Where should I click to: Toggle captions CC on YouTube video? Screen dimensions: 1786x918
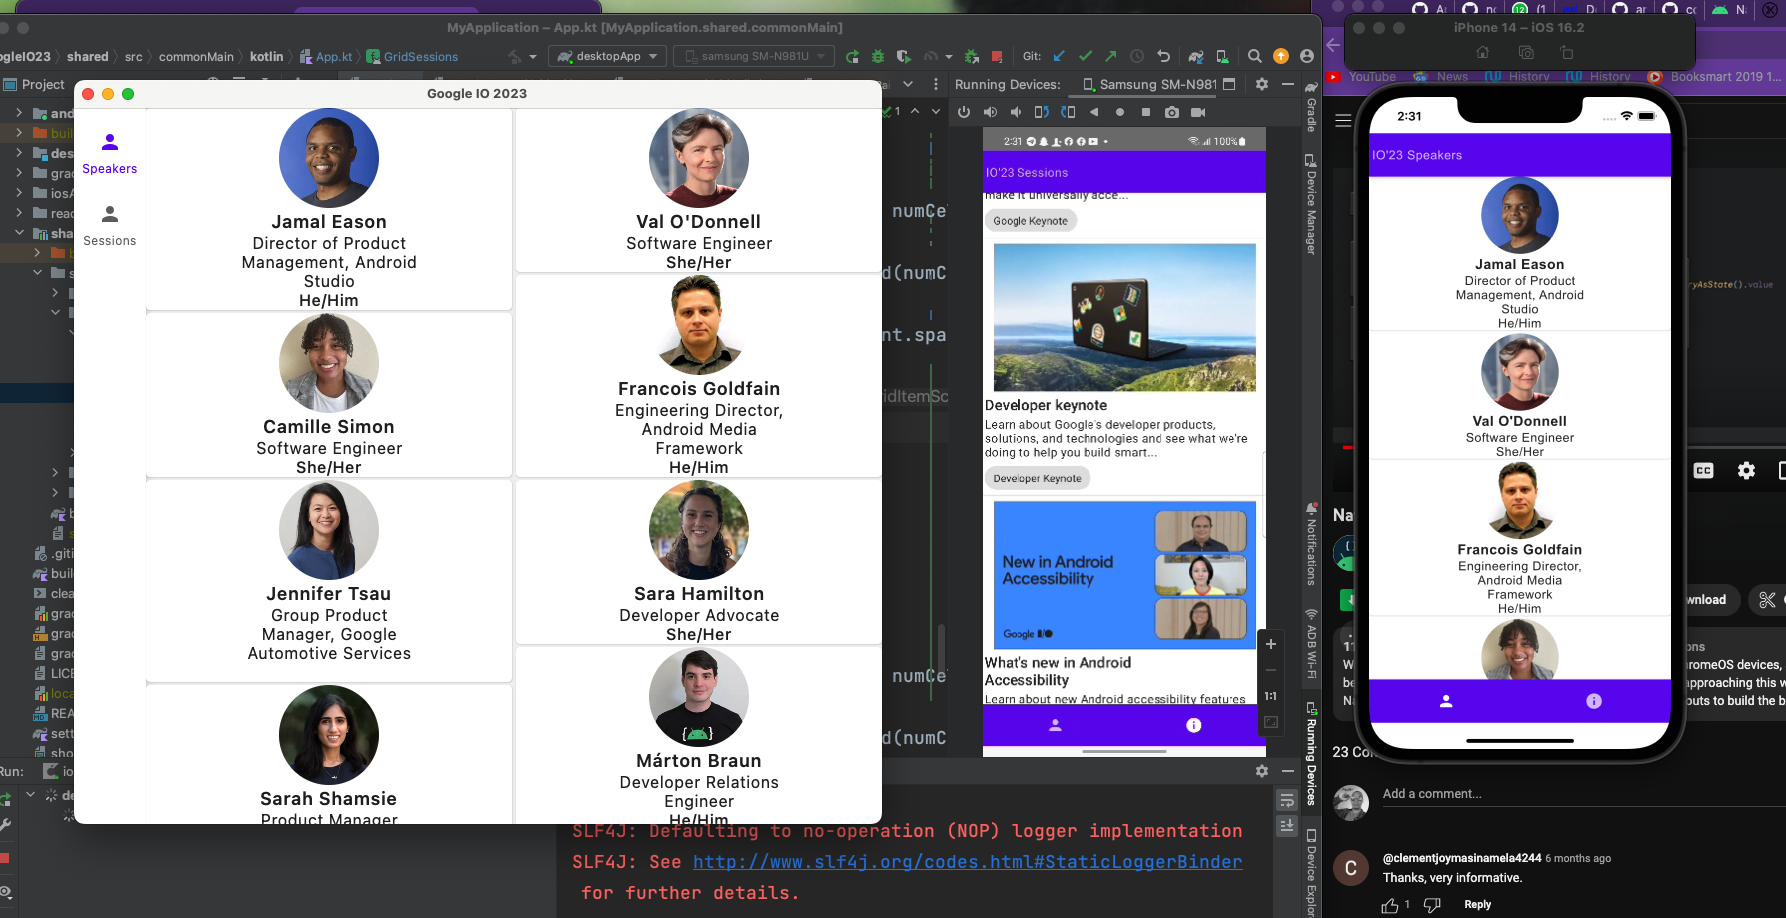pos(1704,471)
